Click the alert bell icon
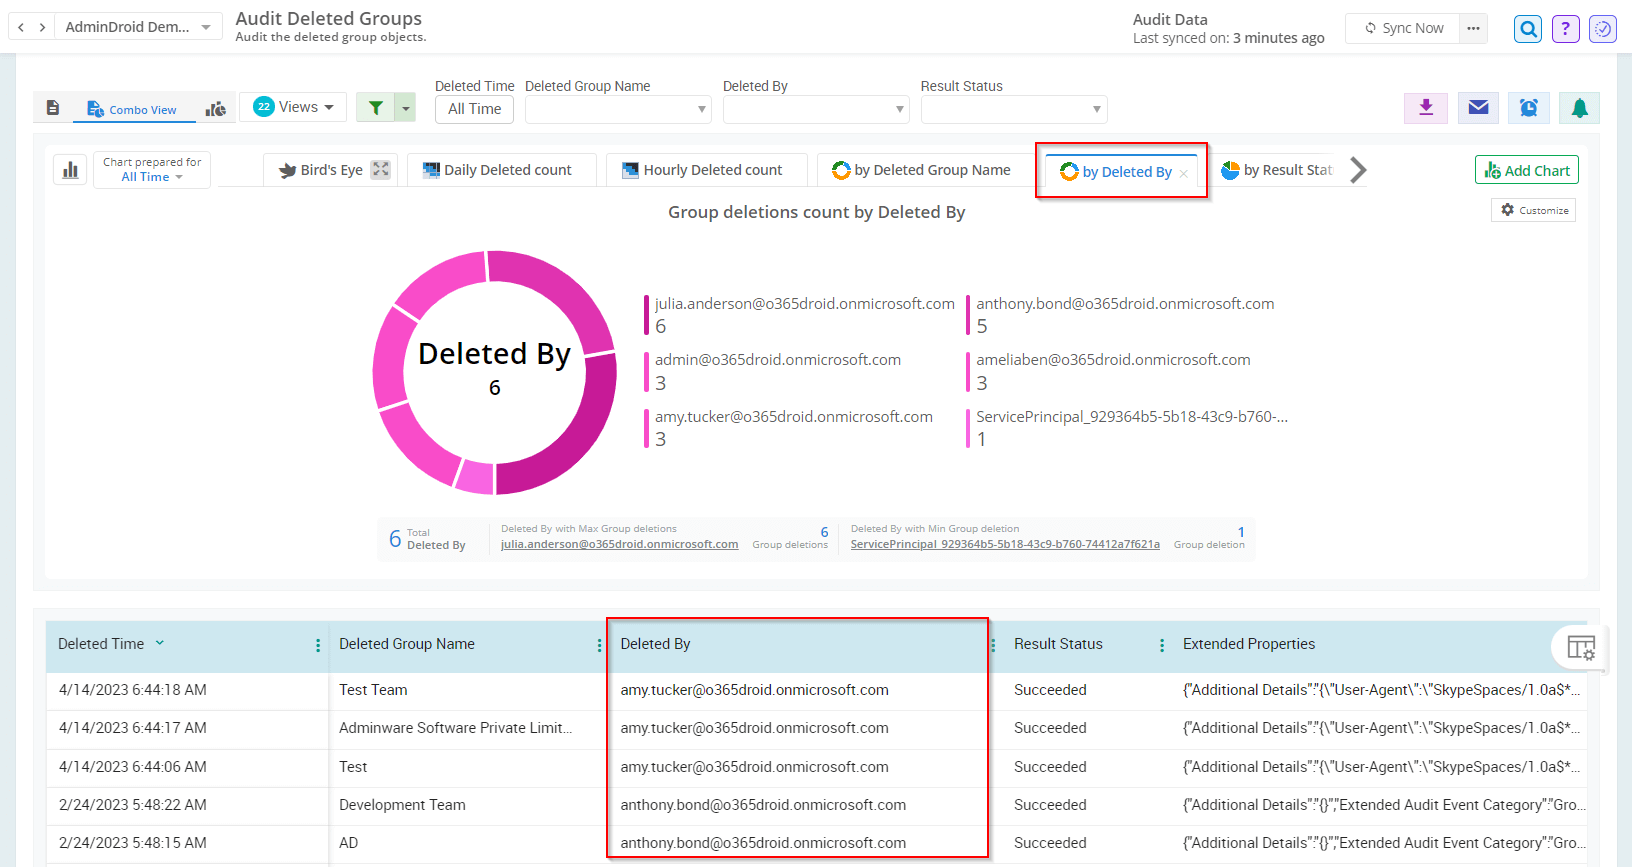The width and height of the screenshot is (1632, 867). tap(1580, 108)
